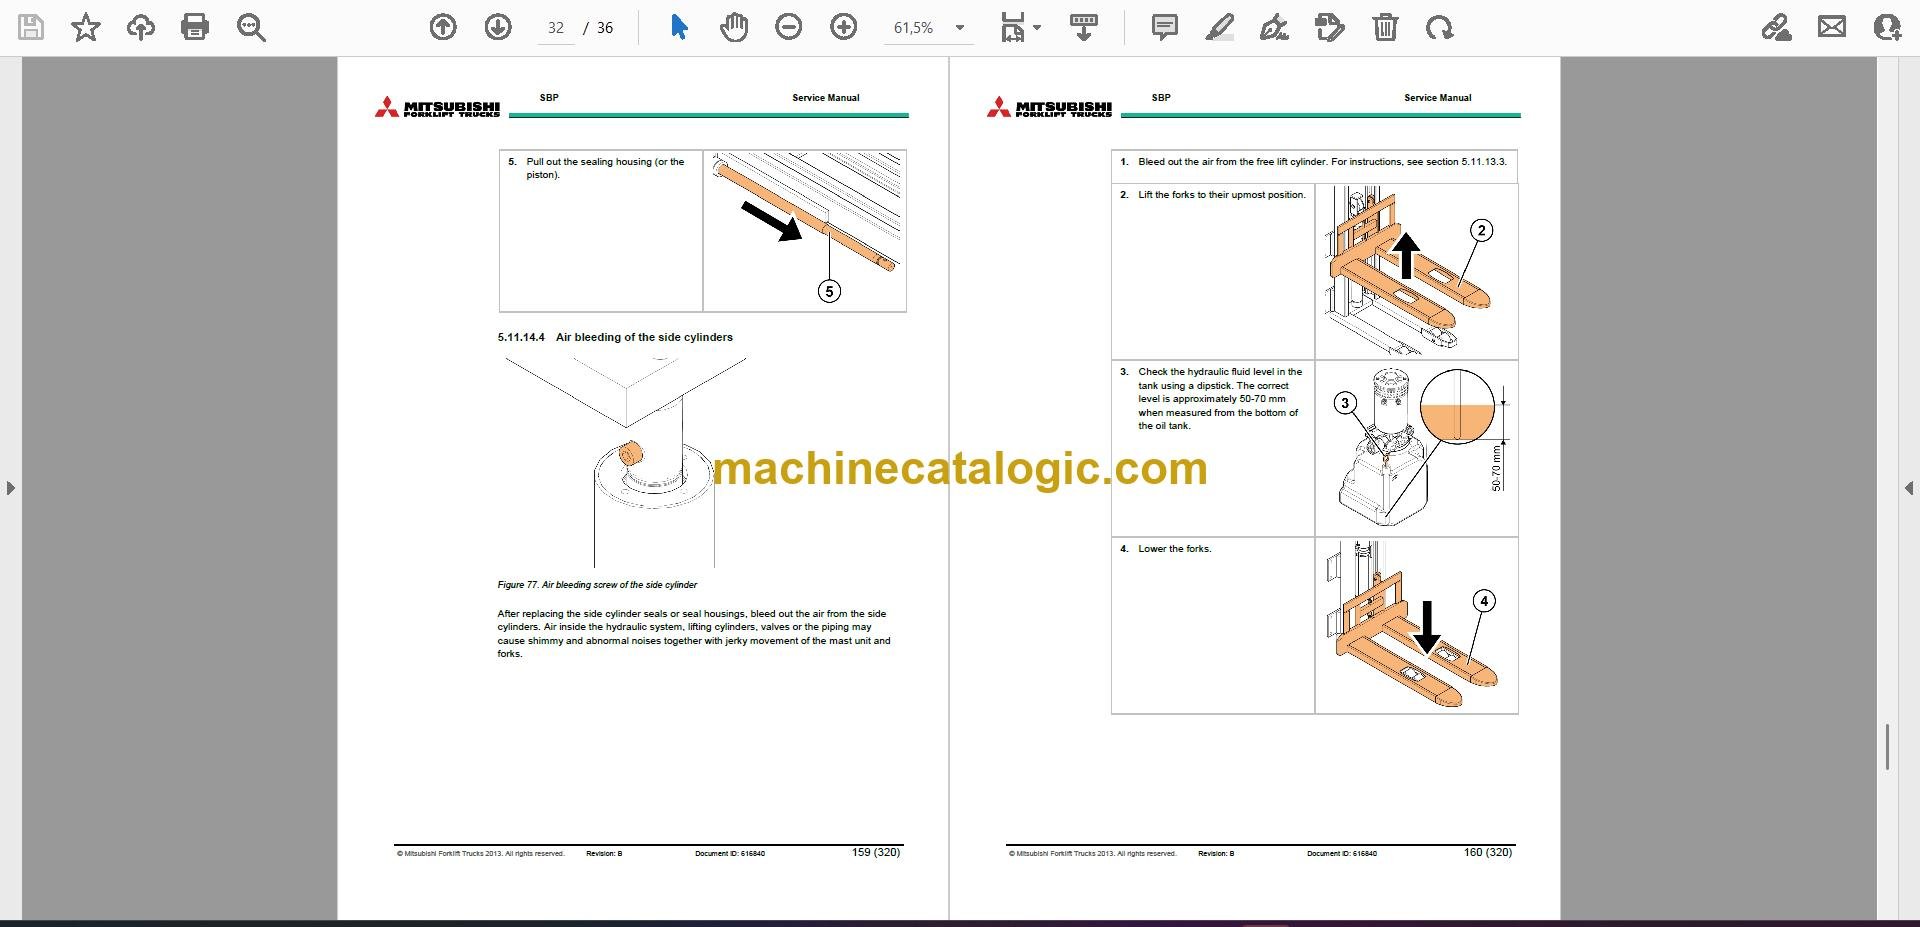Click the vertical scrollbar thumb
1920x927 pixels.
pos(1887,747)
